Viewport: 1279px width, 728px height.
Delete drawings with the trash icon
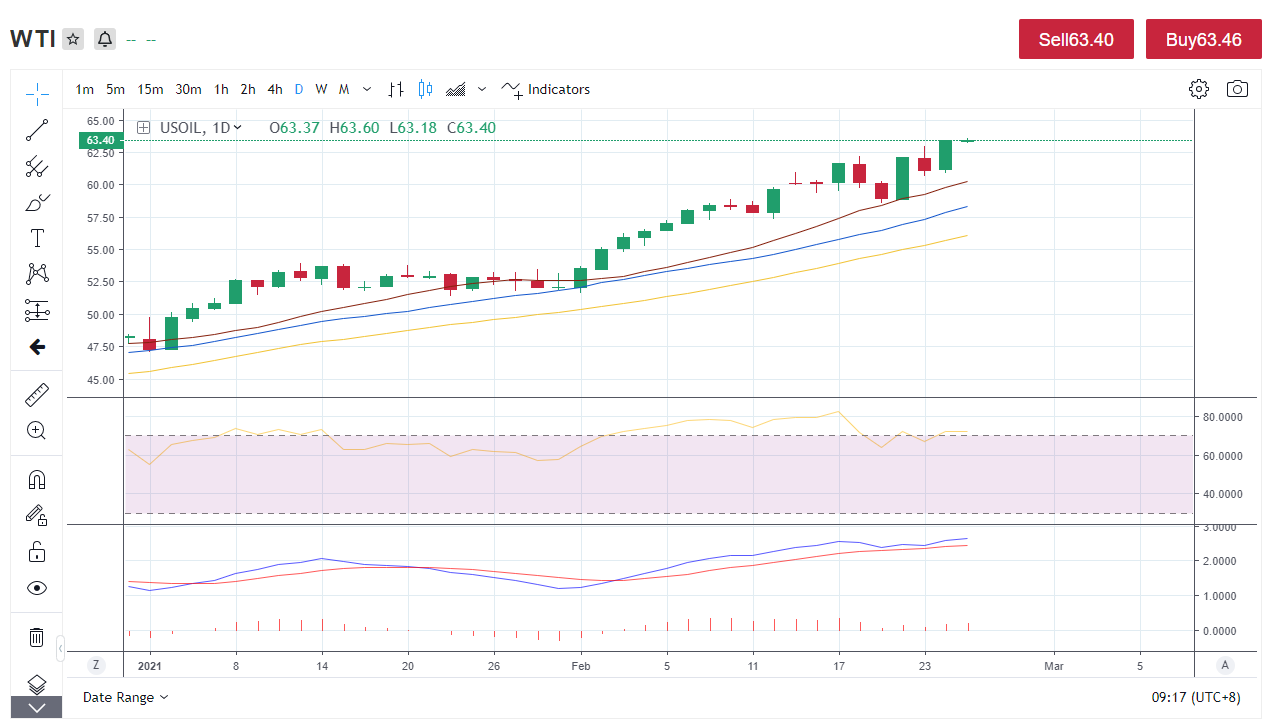pos(37,637)
